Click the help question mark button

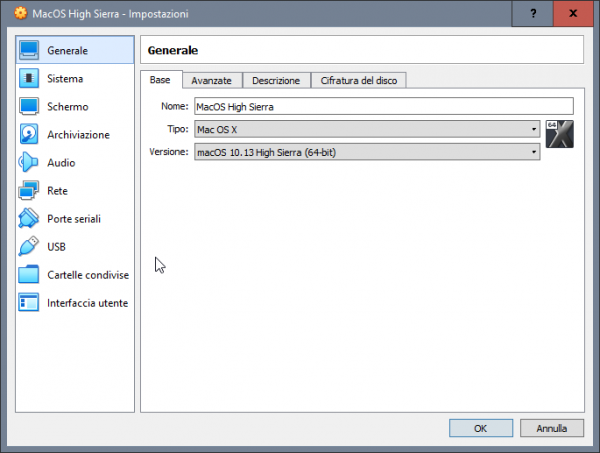[533, 13]
